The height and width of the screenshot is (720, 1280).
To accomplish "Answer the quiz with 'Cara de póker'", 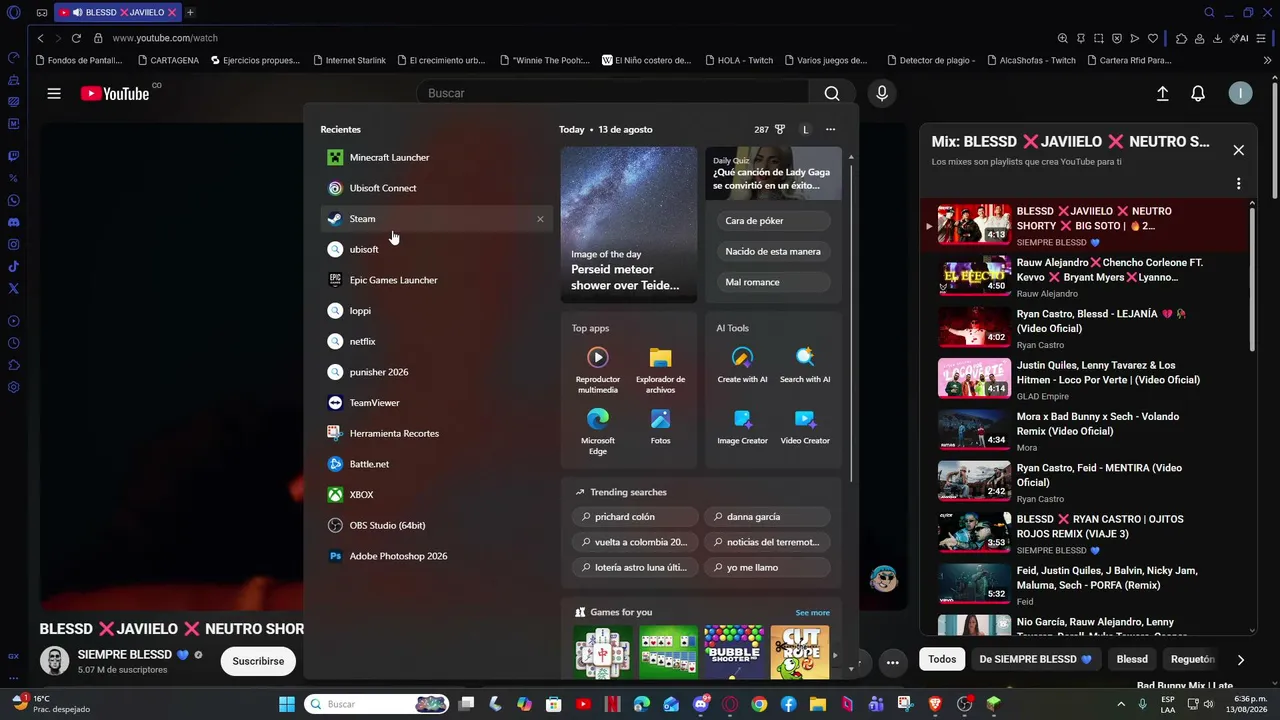I will tap(773, 221).
